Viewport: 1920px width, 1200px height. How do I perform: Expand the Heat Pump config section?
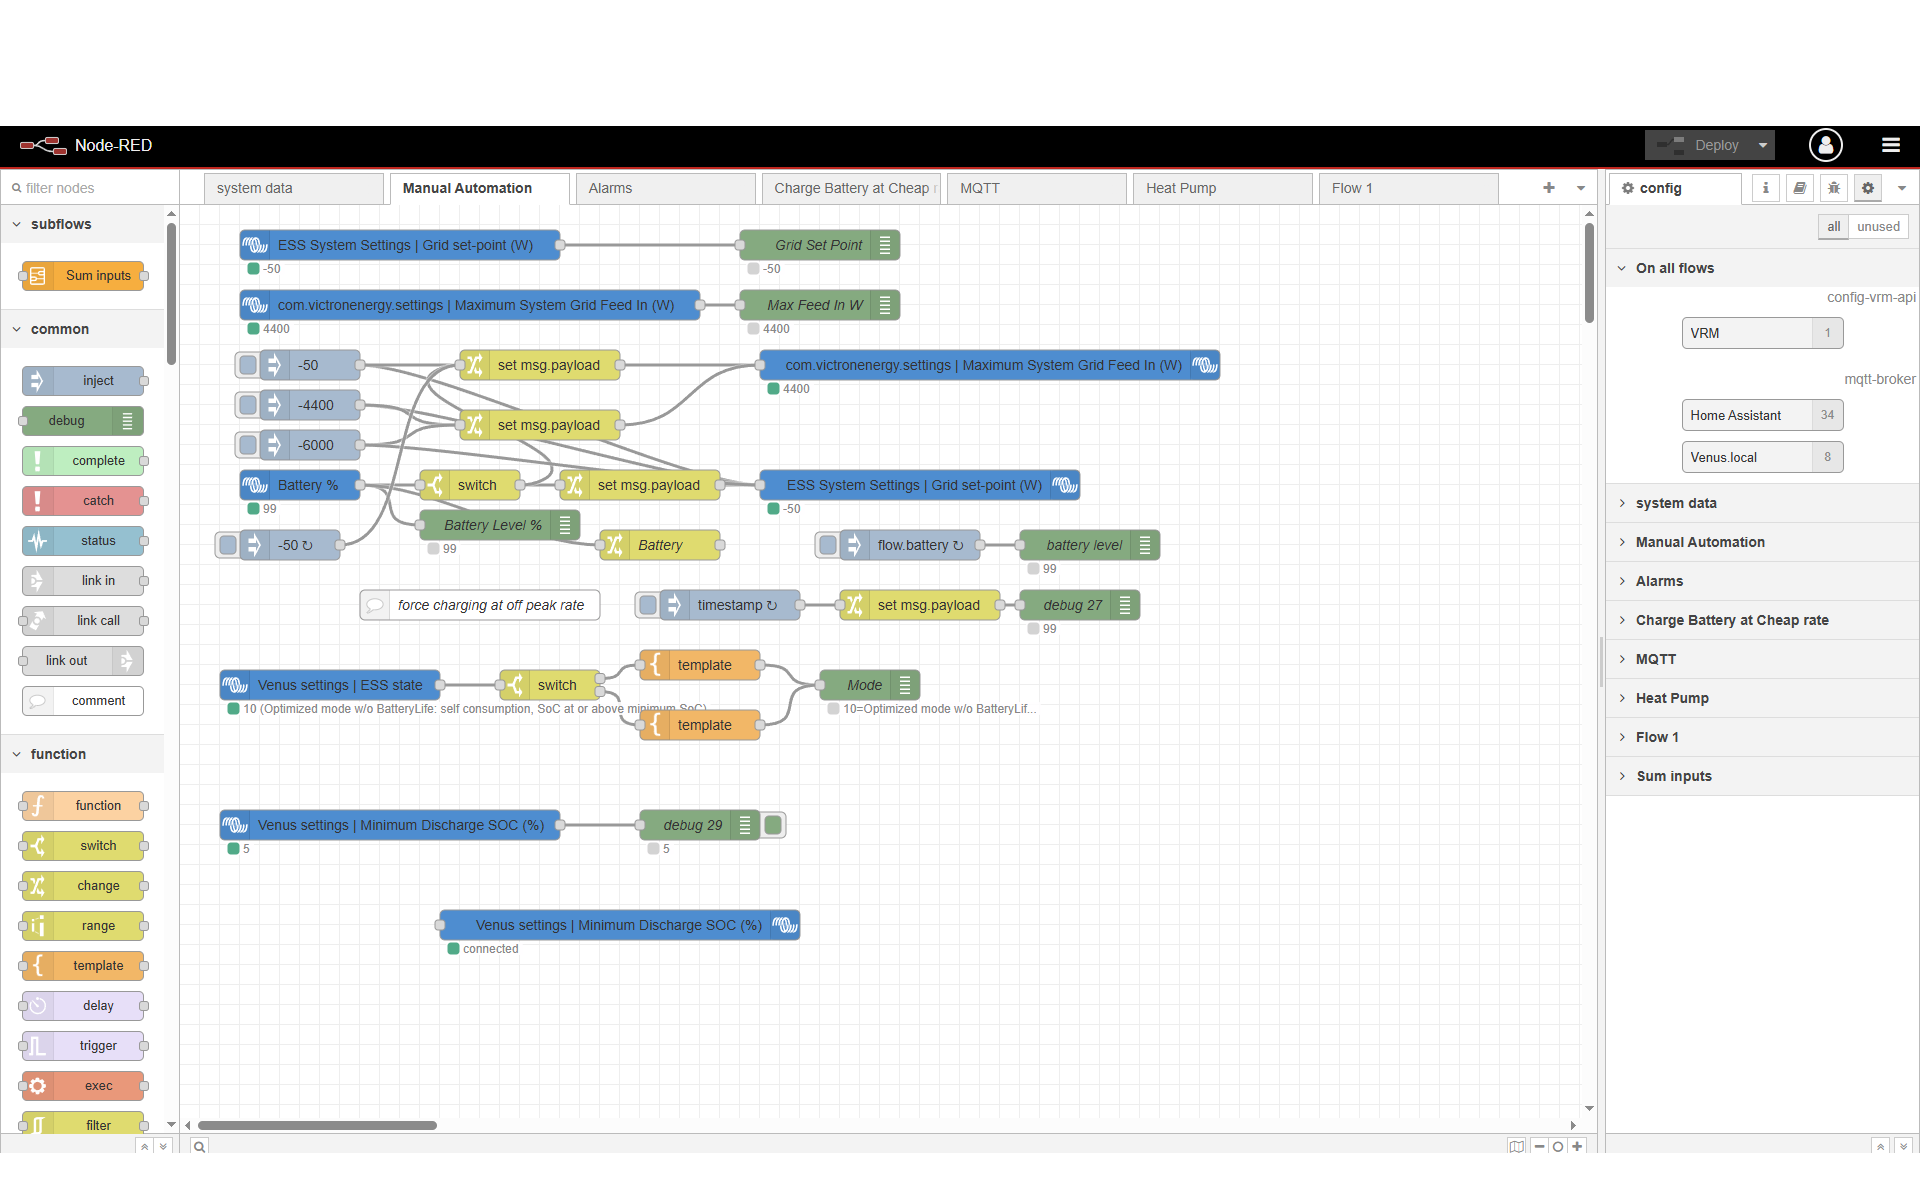coord(1671,698)
